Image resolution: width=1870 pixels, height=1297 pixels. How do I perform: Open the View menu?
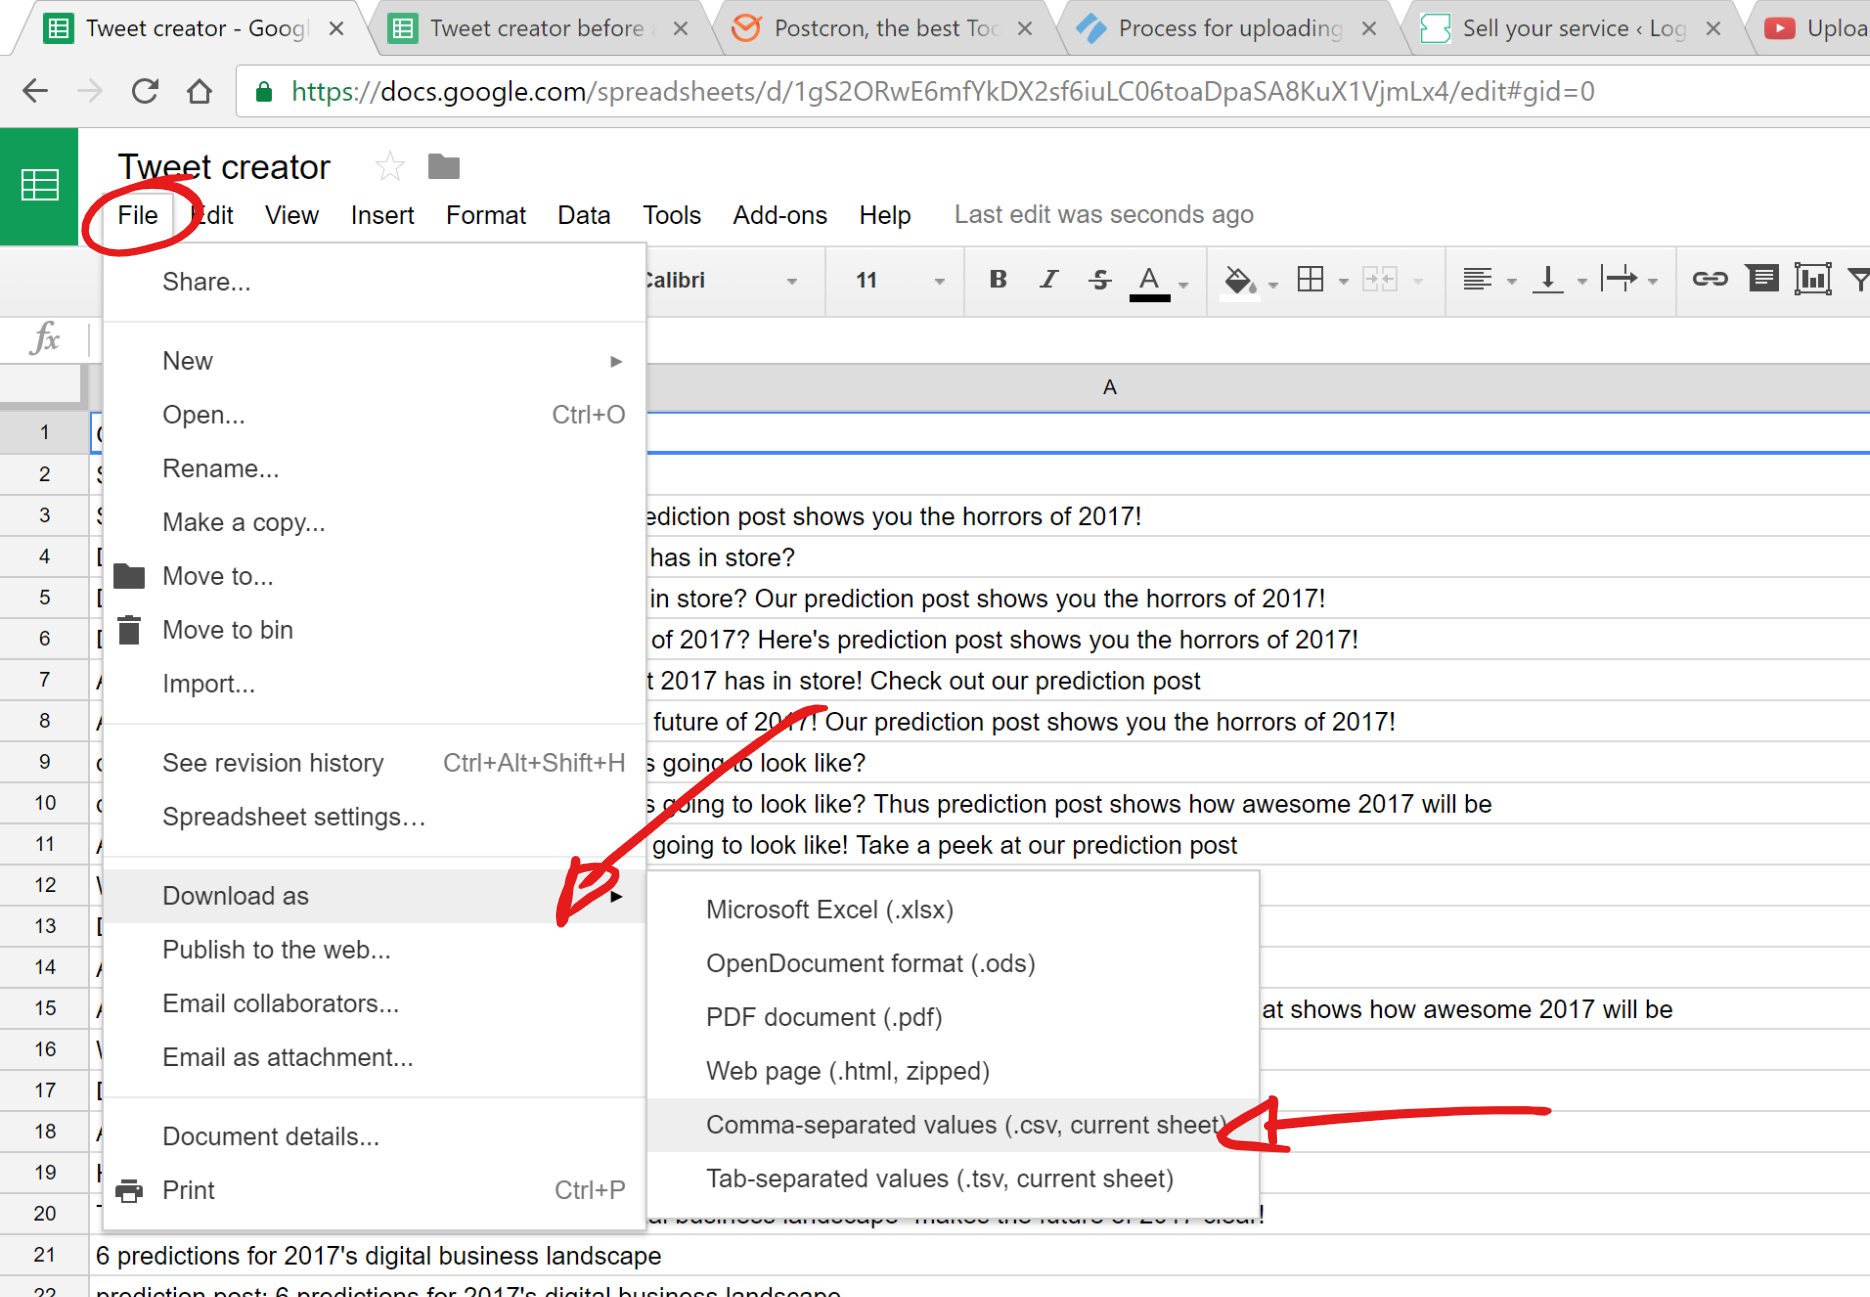point(291,215)
